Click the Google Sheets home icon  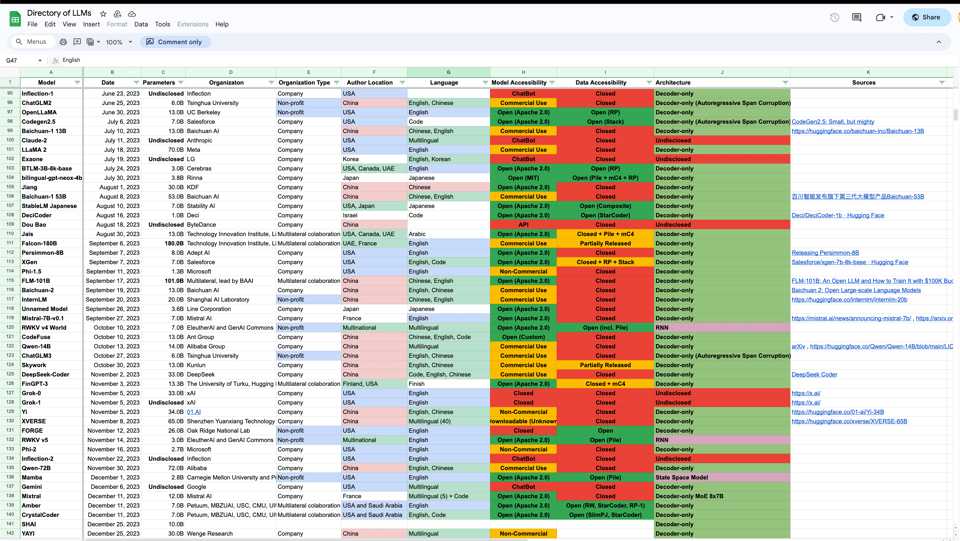coord(15,18)
